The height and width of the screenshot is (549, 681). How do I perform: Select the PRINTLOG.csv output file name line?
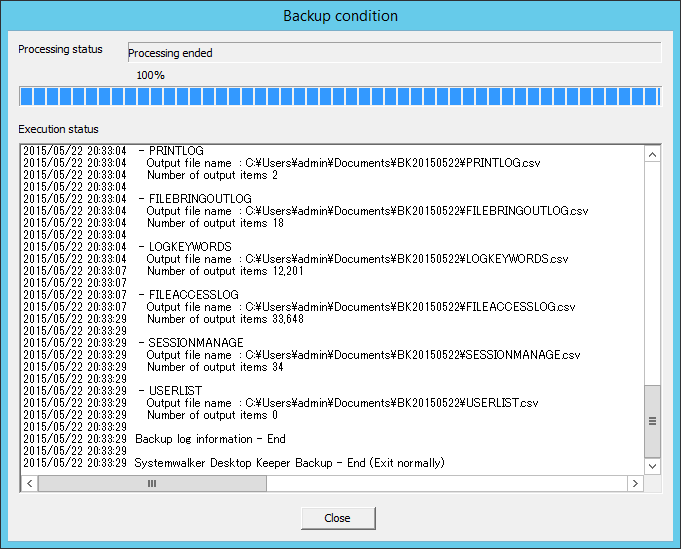pyautogui.click(x=343, y=163)
